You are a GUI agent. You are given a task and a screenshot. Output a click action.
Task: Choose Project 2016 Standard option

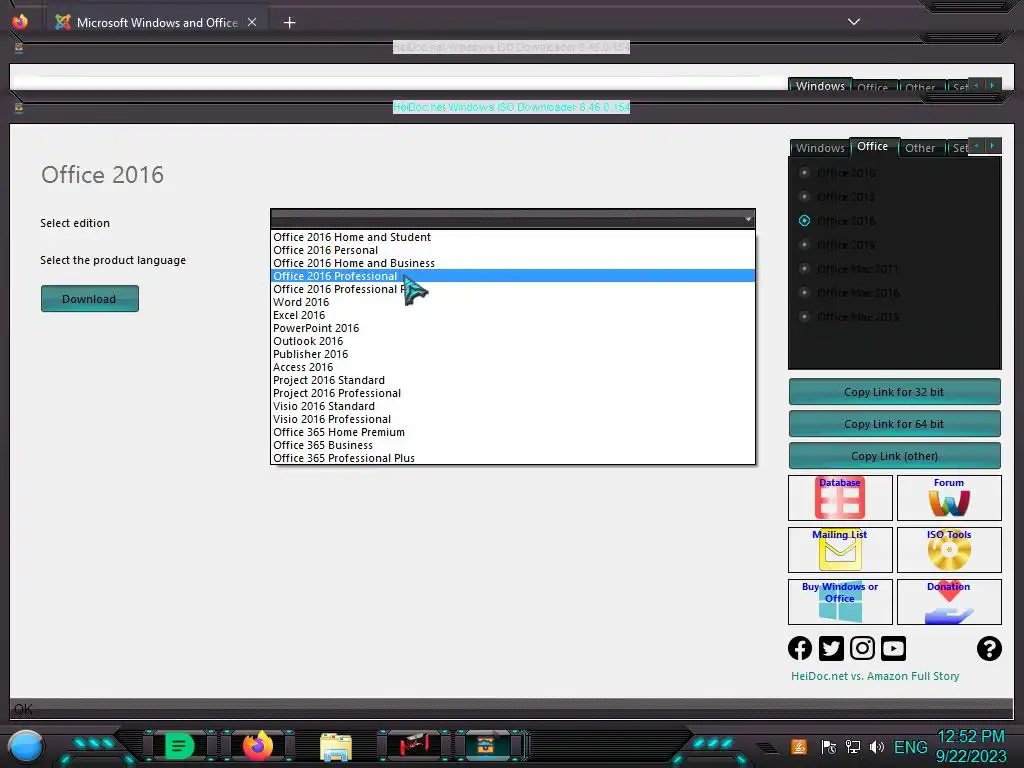coord(513,380)
